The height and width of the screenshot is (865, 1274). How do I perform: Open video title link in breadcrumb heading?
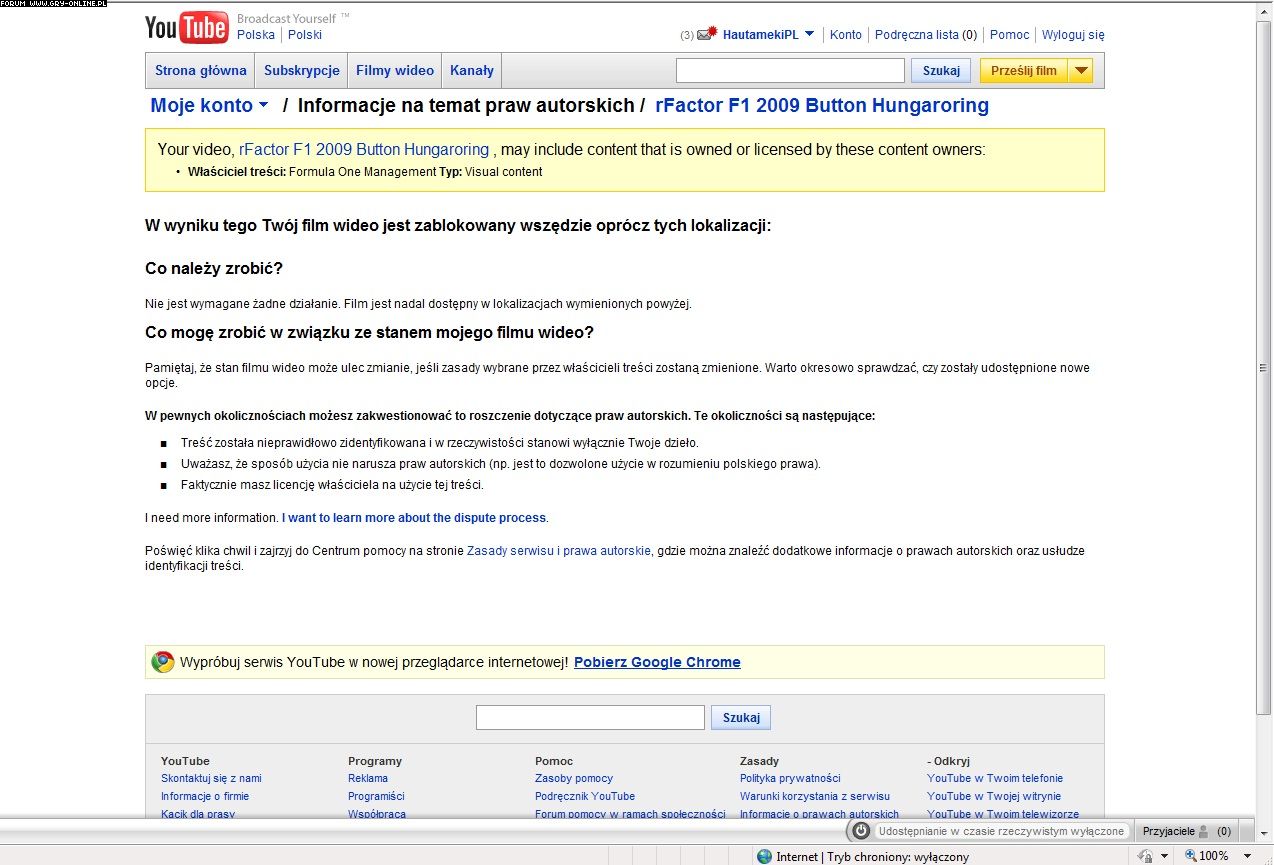tap(822, 105)
